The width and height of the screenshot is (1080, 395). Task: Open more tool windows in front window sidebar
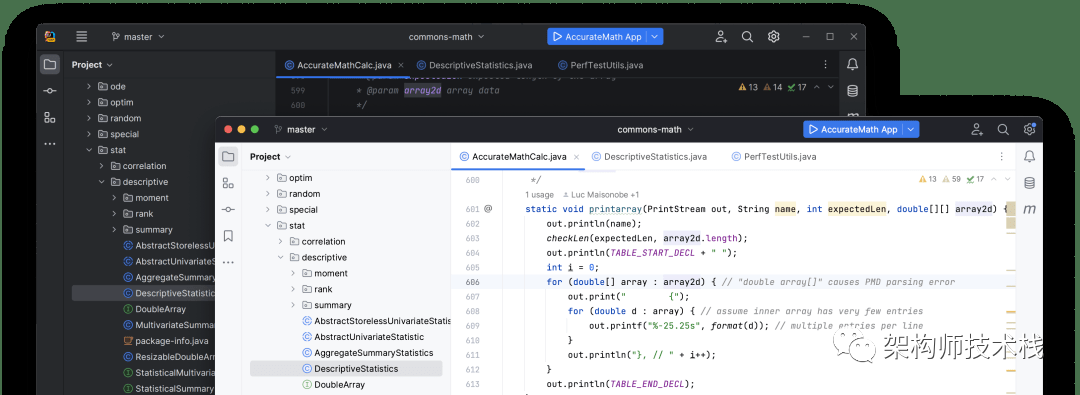tap(228, 262)
